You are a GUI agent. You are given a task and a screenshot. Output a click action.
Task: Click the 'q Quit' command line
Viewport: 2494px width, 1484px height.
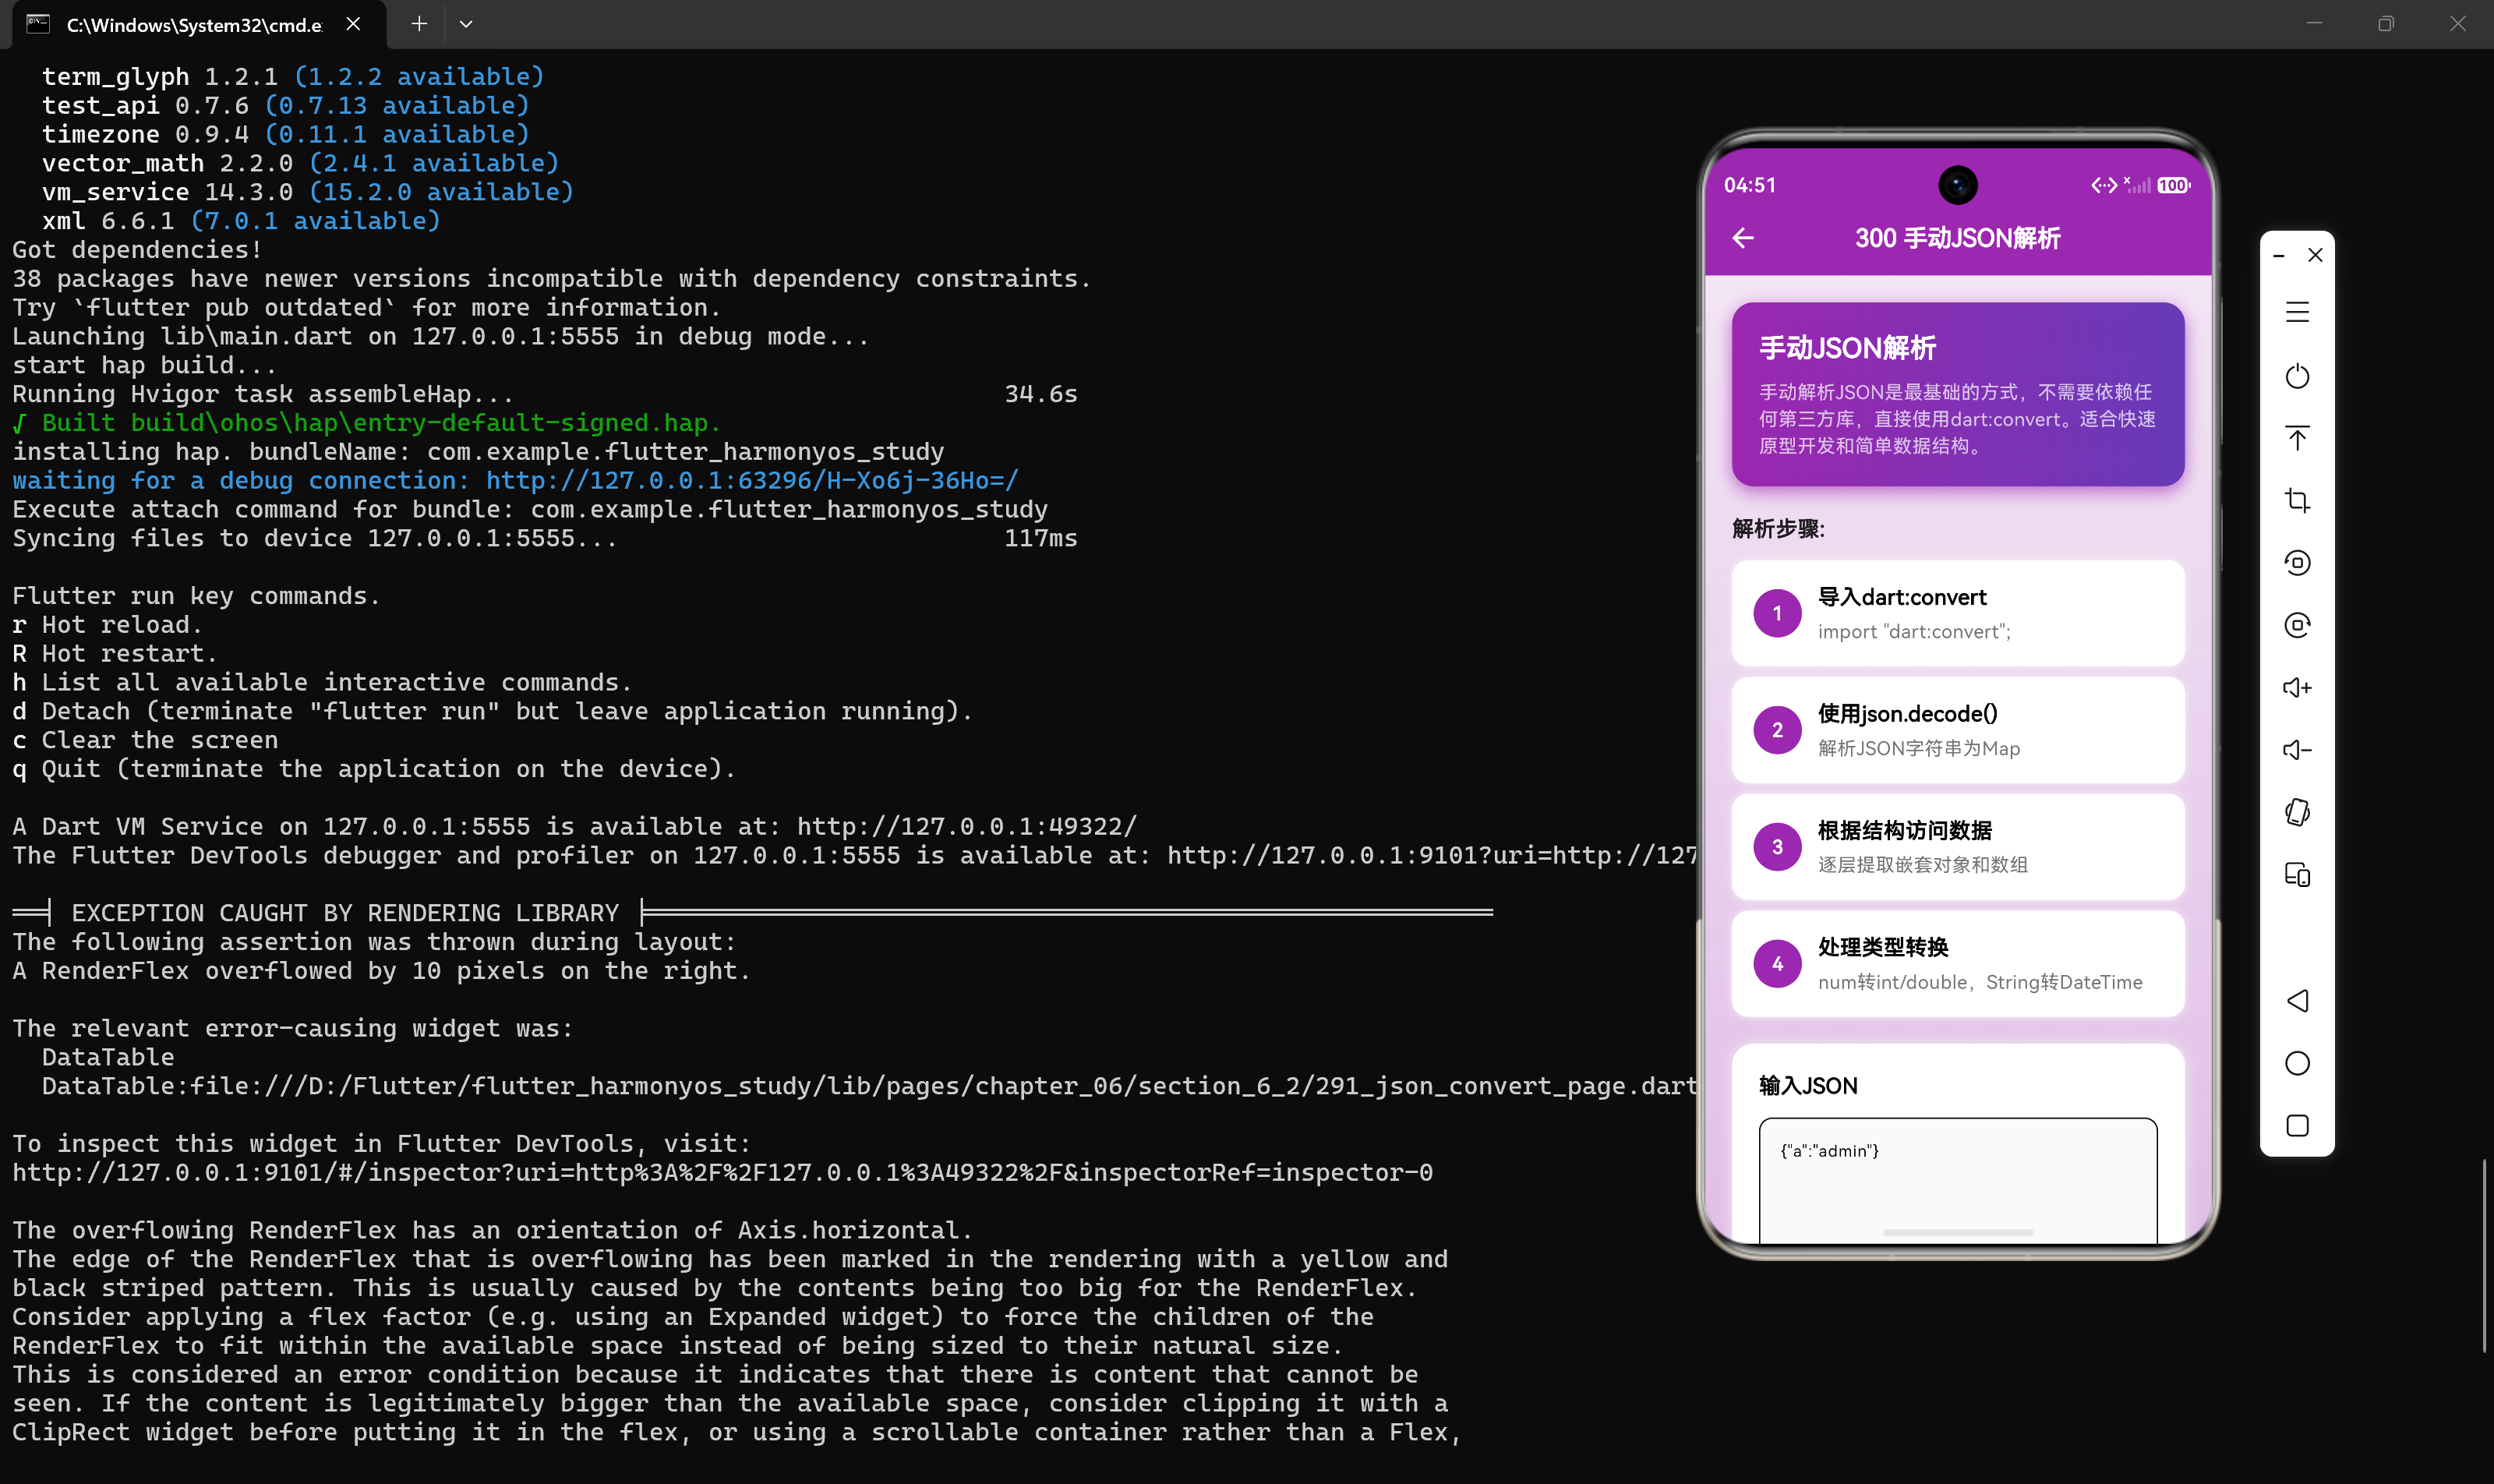374,769
